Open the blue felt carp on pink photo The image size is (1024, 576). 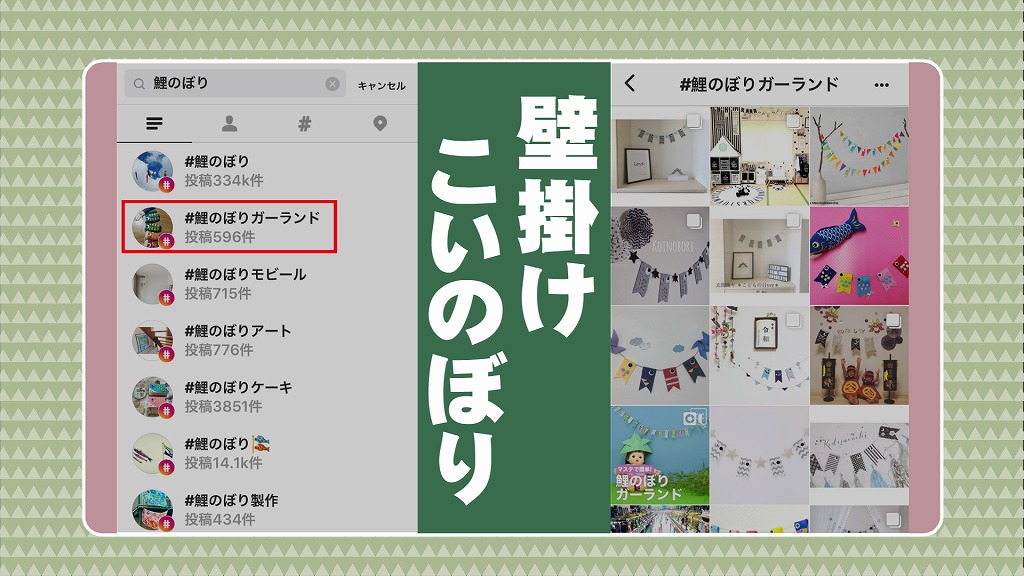[x=859, y=256]
